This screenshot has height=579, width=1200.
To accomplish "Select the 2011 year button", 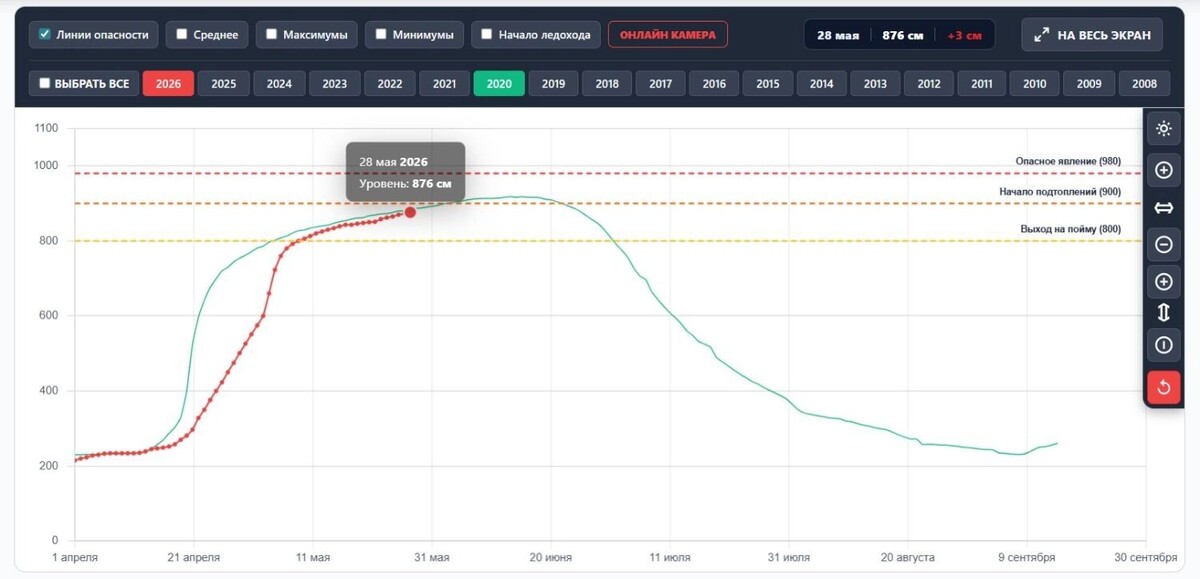I will (982, 84).
